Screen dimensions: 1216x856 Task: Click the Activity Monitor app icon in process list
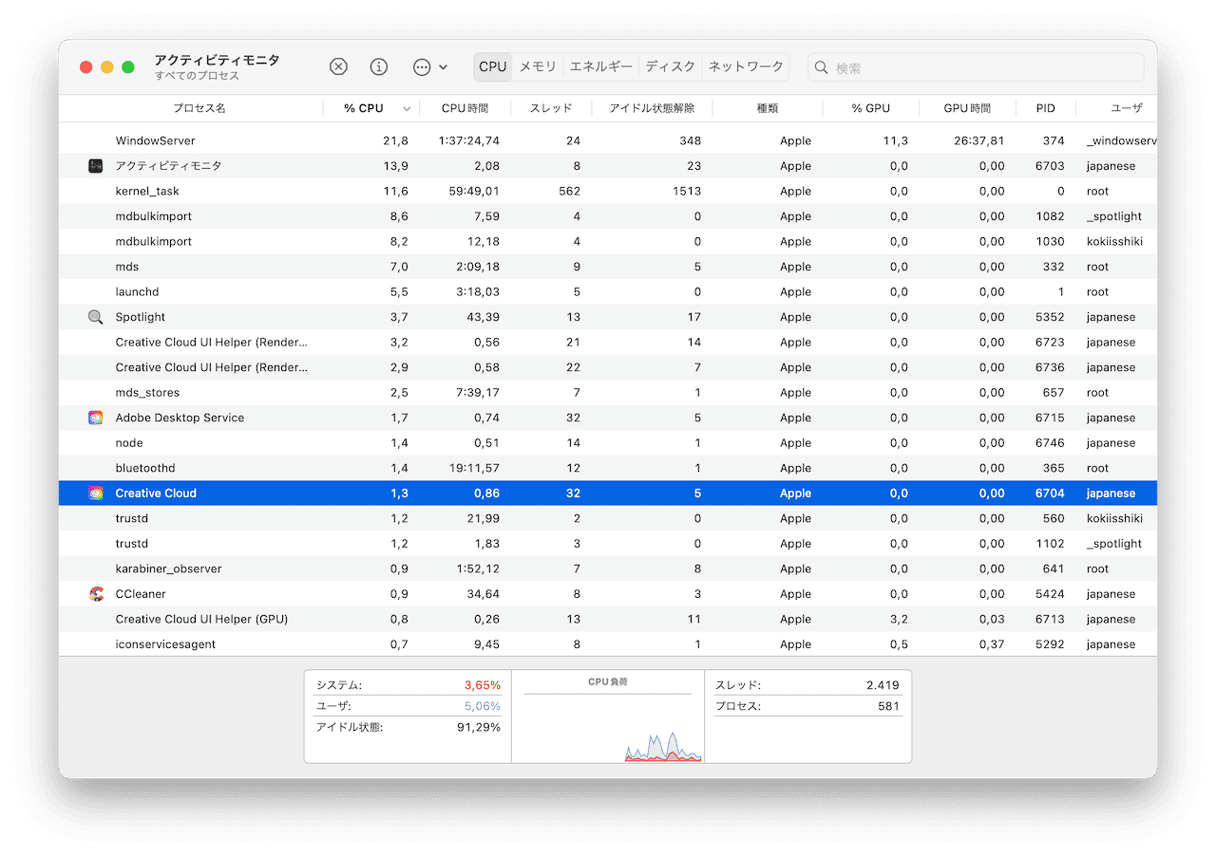click(x=95, y=166)
